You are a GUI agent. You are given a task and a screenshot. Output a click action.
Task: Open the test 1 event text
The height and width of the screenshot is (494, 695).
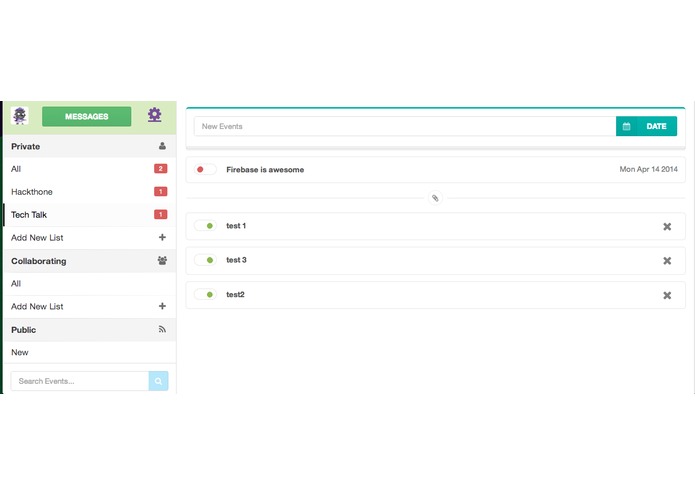236,226
